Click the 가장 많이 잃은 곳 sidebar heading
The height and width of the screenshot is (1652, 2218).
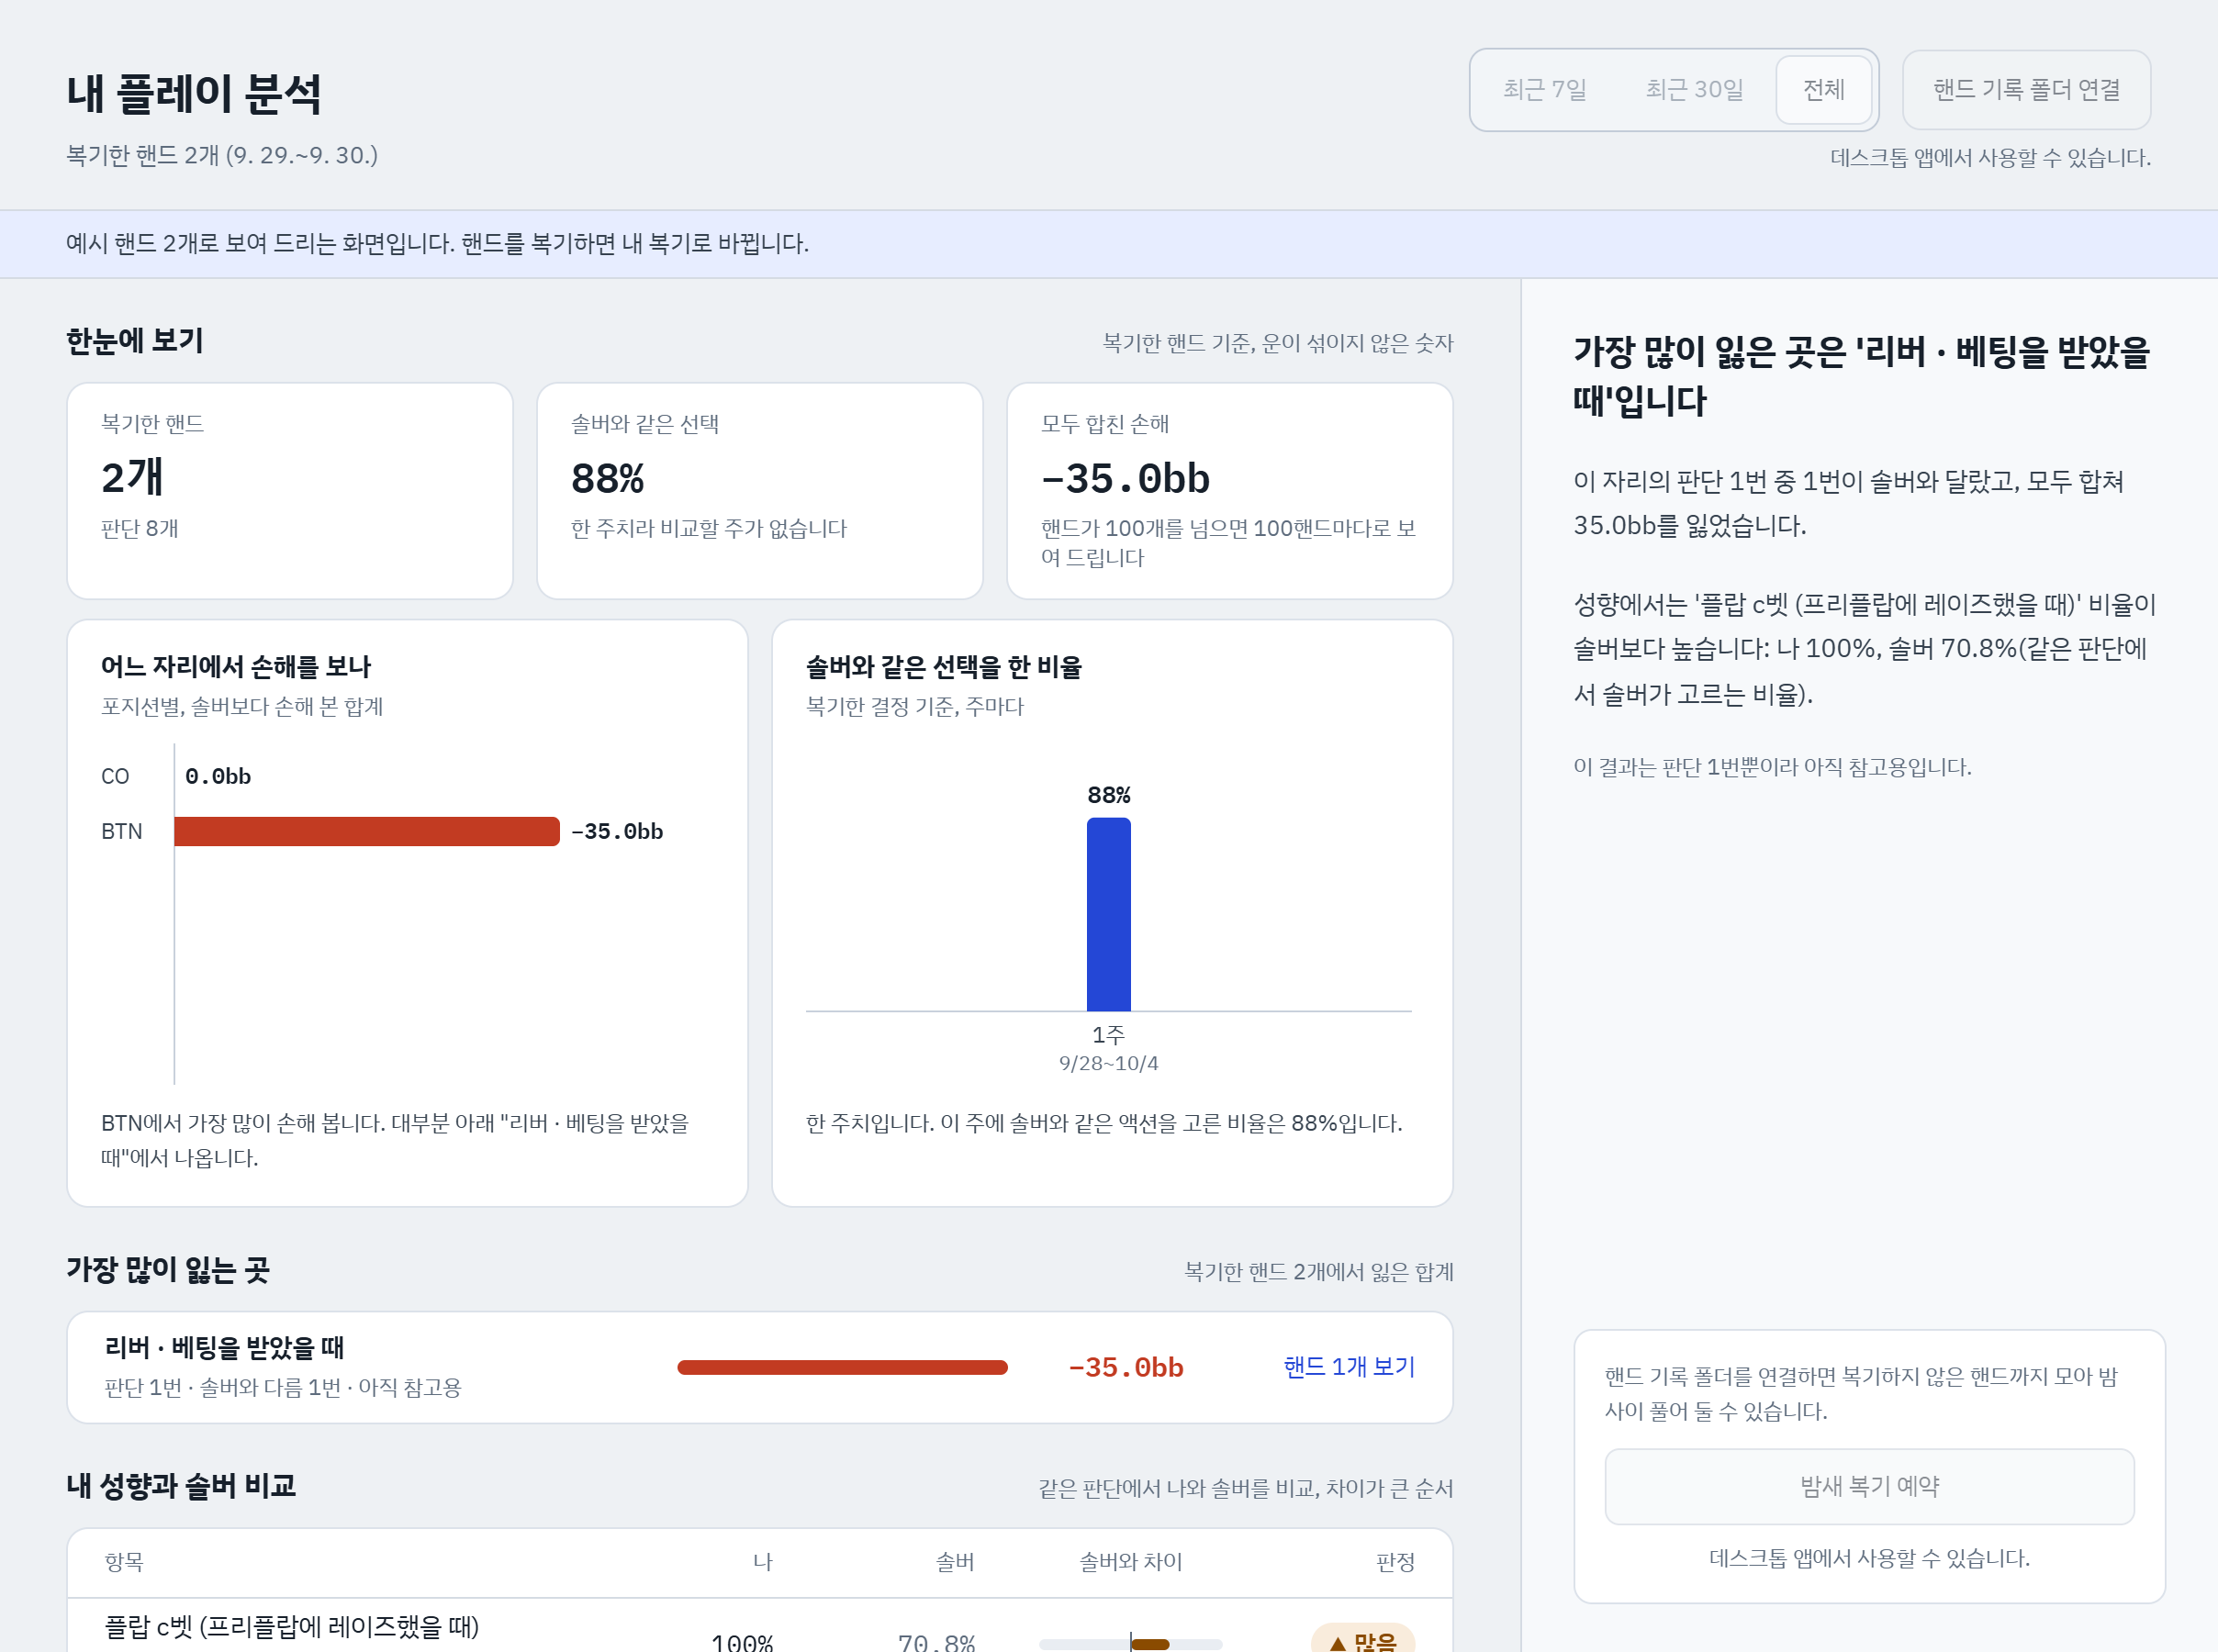[1862, 376]
